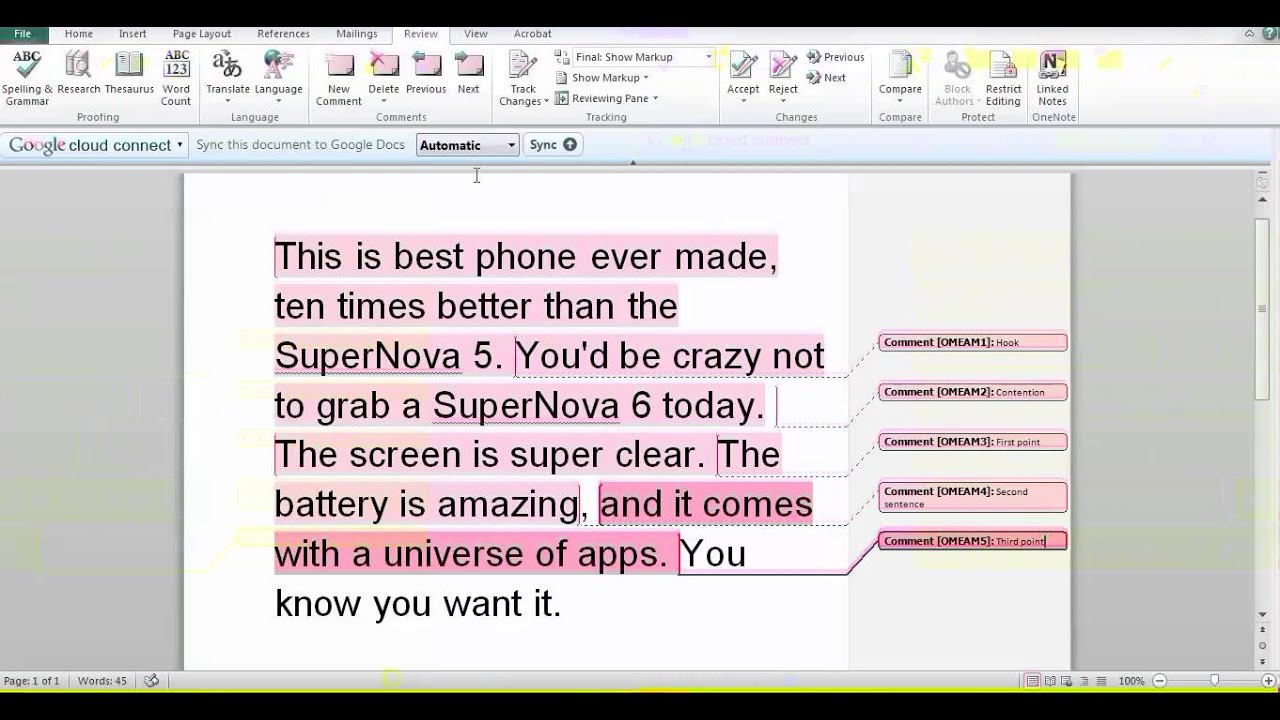The width and height of the screenshot is (1280, 720).
Task: Select the Hook comment balloon
Action: pyautogui.click(x=973, y=342)
